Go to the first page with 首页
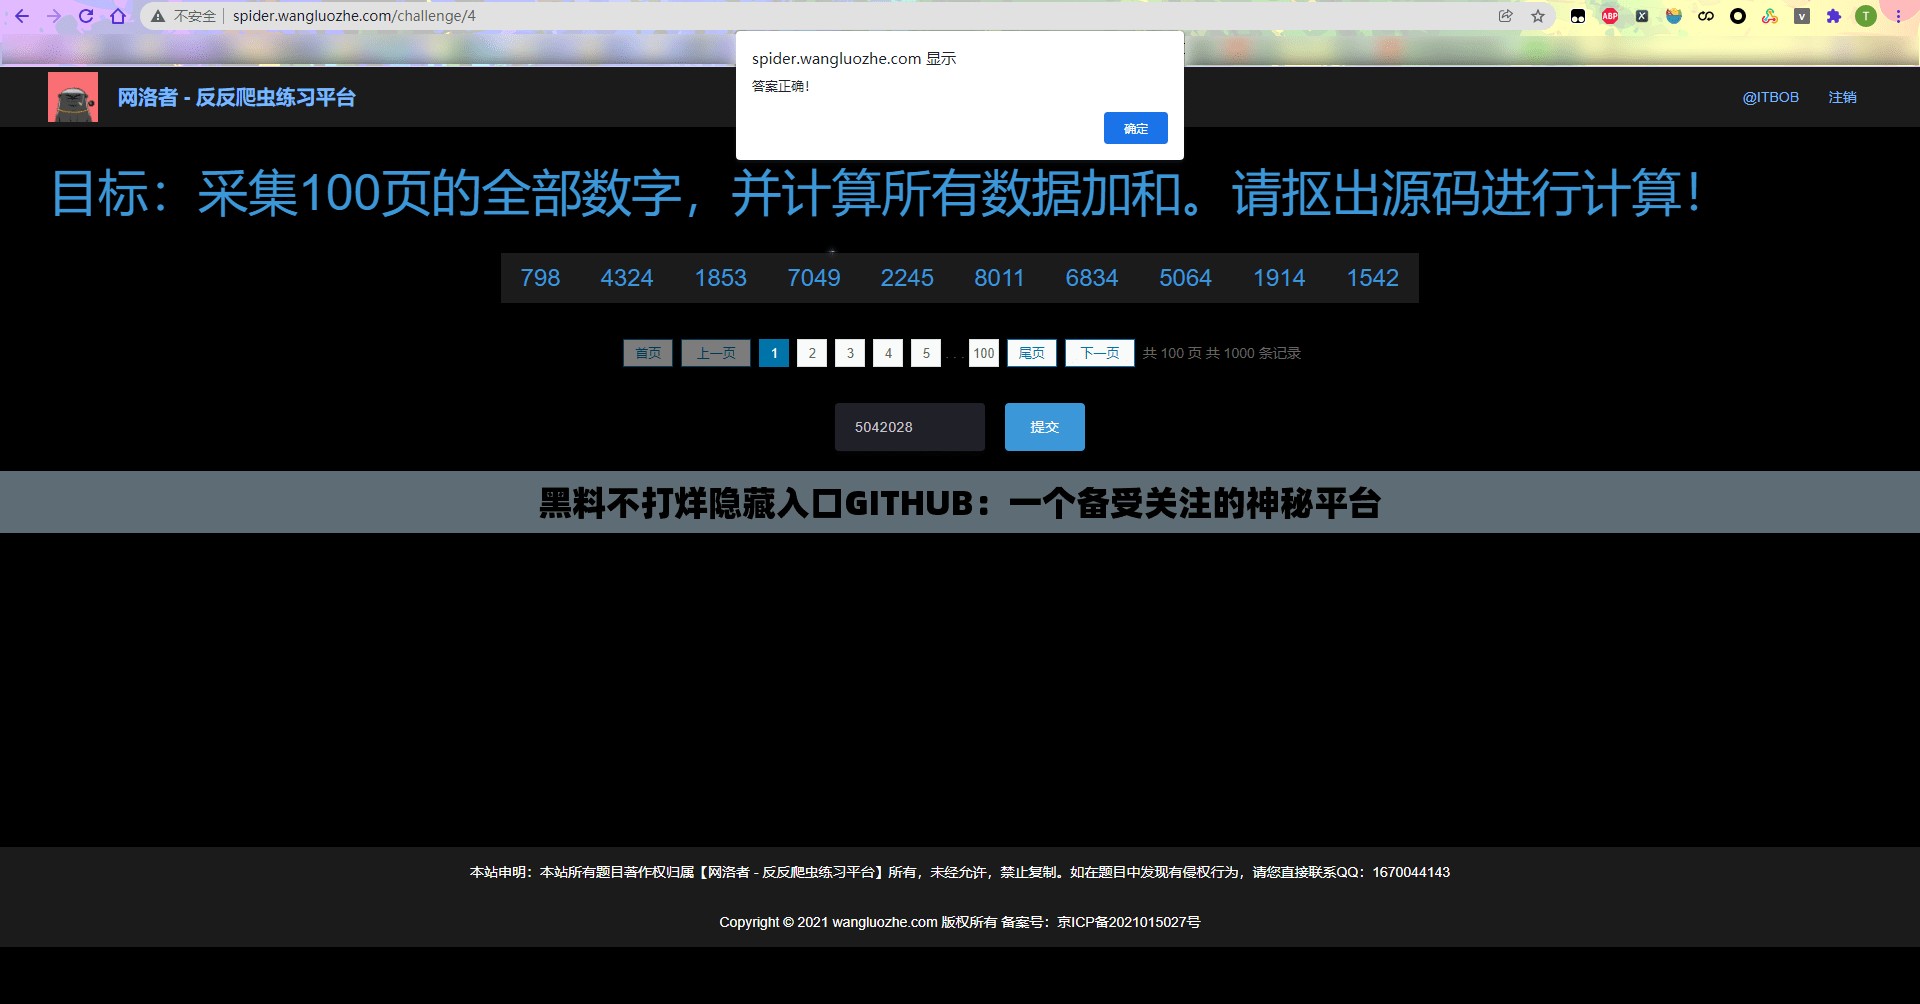 pos(648,353)
